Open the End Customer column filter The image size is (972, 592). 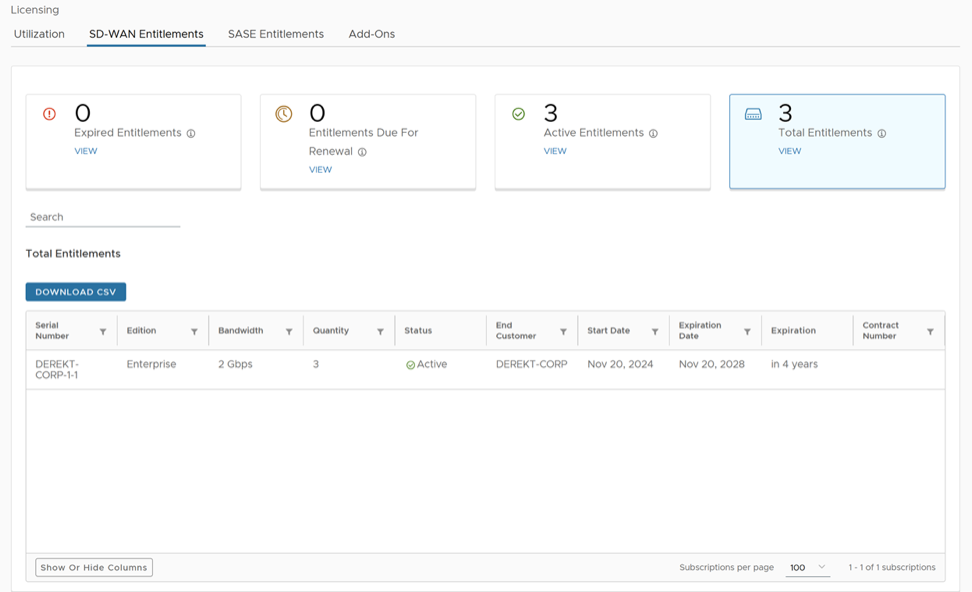tap(563, 332)
